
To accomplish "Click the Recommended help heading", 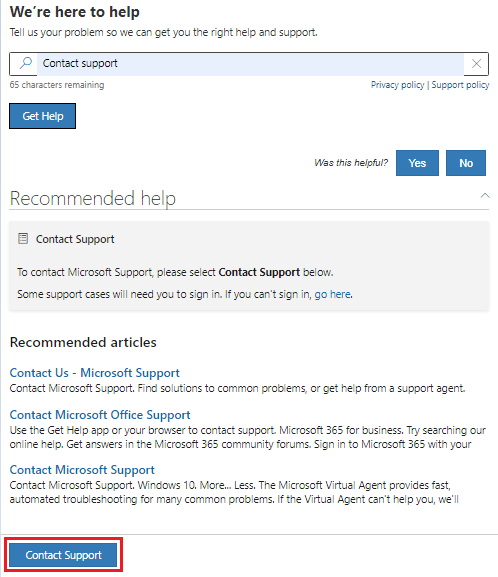I will pyautogui.click(x=93, y=199).
